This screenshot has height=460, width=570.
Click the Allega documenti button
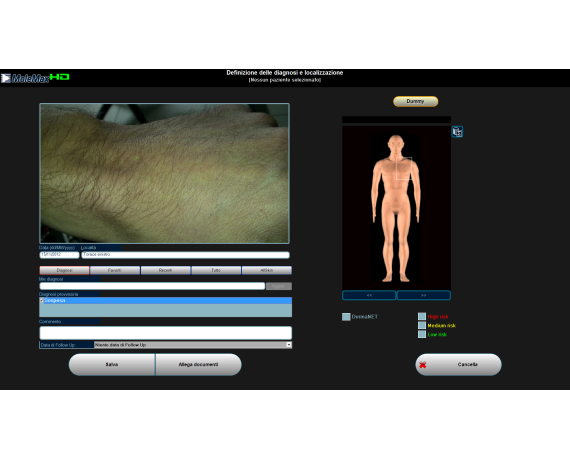tap(198, 364)
